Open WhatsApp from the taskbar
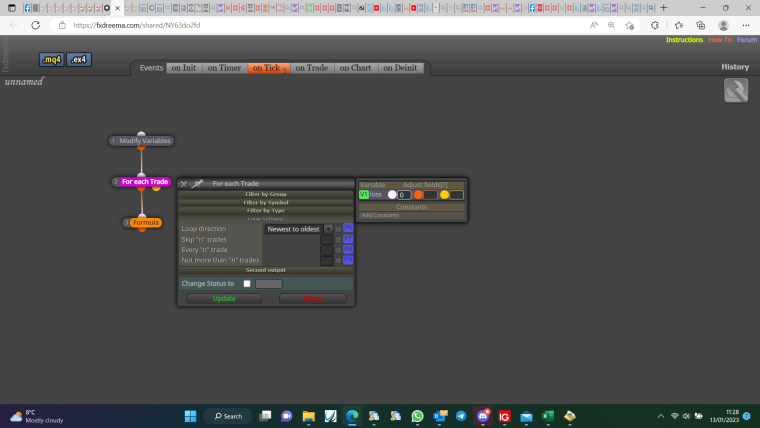 click(417, 416)
